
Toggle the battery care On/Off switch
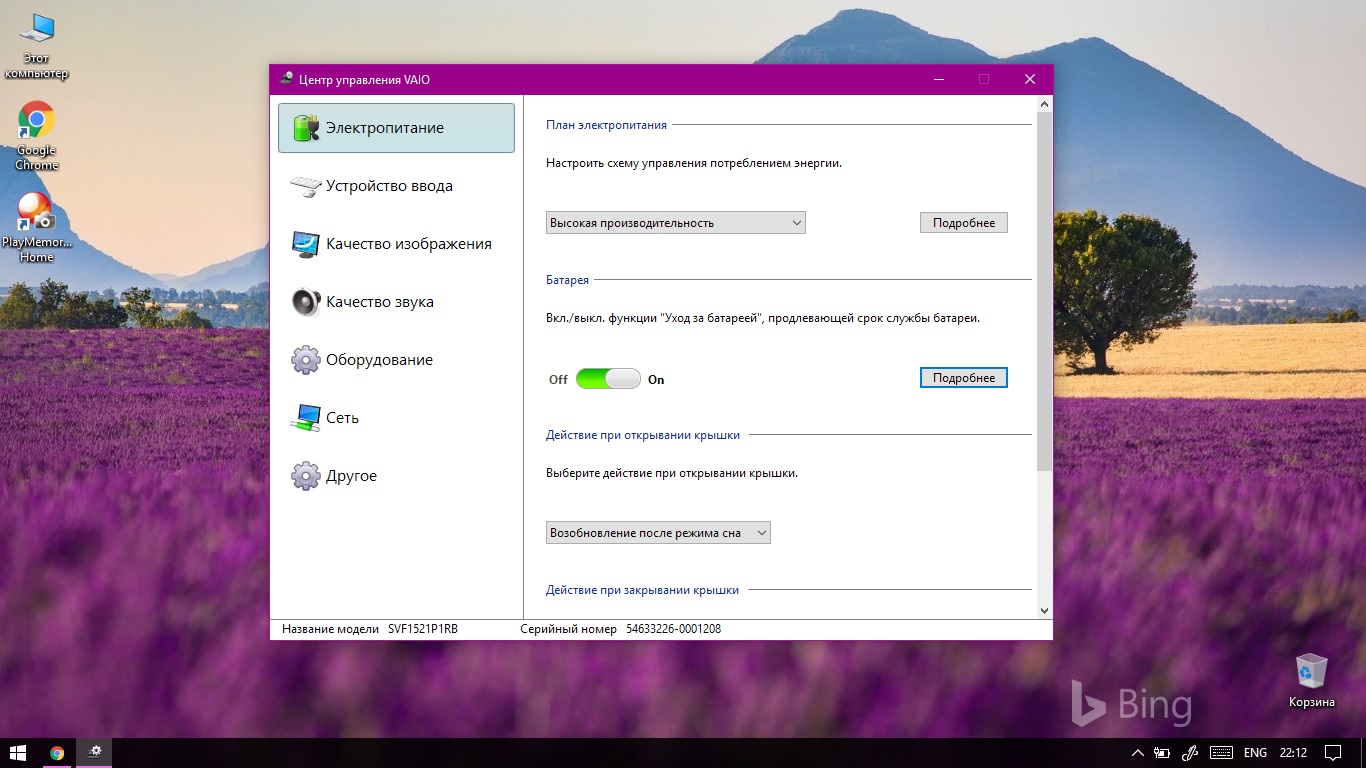click(x=608, y=379)
